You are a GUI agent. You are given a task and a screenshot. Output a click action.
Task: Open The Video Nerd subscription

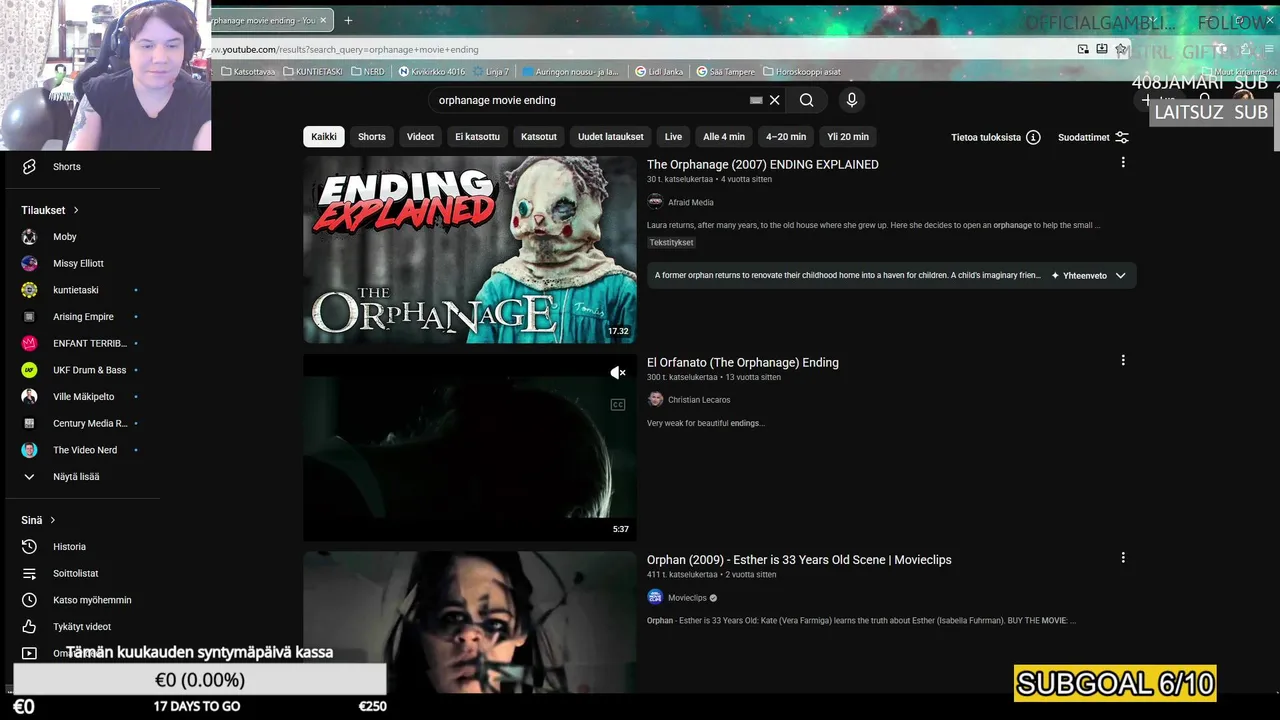pyautogui.click(x=85, y=450)
